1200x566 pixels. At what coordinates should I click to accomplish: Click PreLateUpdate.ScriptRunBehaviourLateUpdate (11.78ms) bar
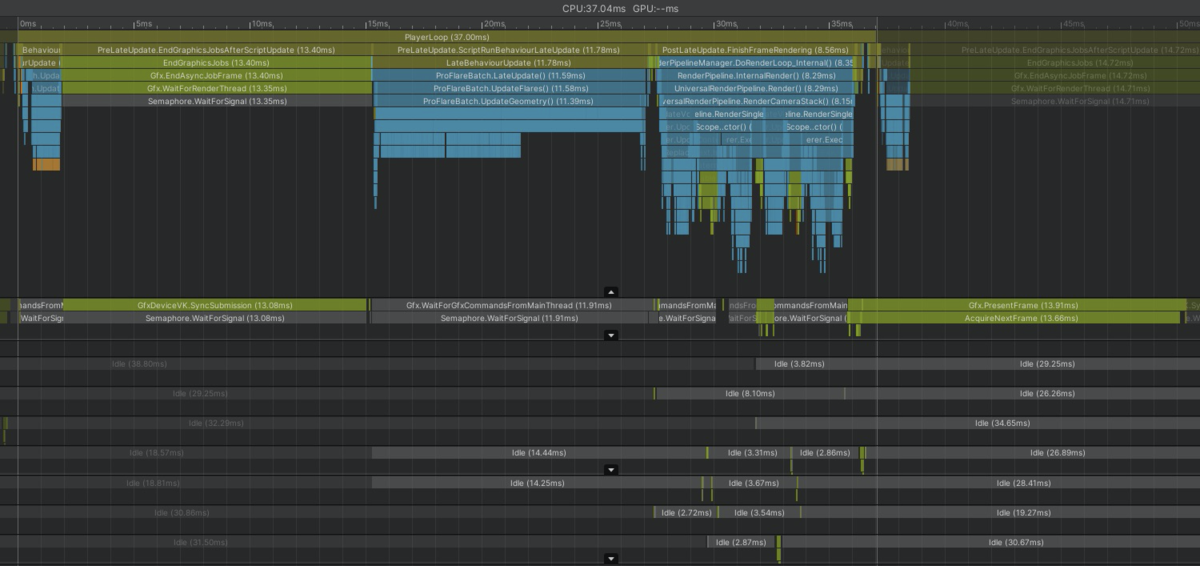click(510, 50)
